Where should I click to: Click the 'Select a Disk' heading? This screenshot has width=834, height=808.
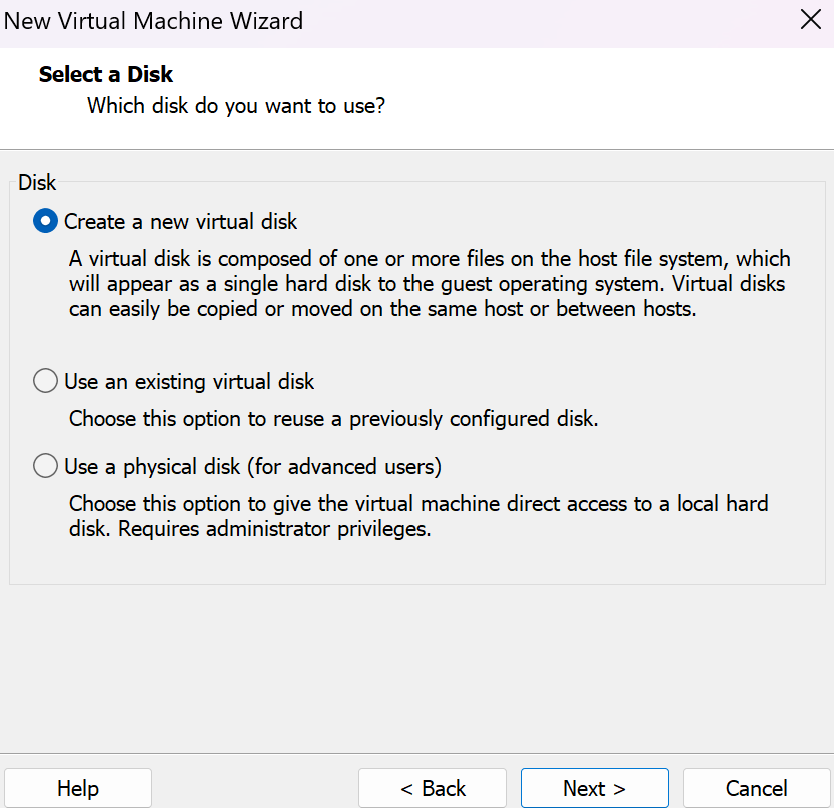[106, 74]
